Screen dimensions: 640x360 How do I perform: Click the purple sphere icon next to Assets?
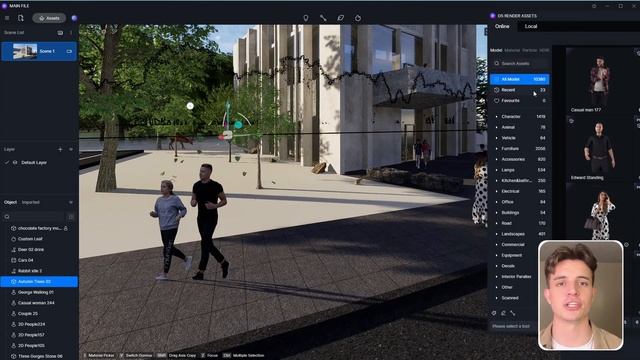pos(74,18)
